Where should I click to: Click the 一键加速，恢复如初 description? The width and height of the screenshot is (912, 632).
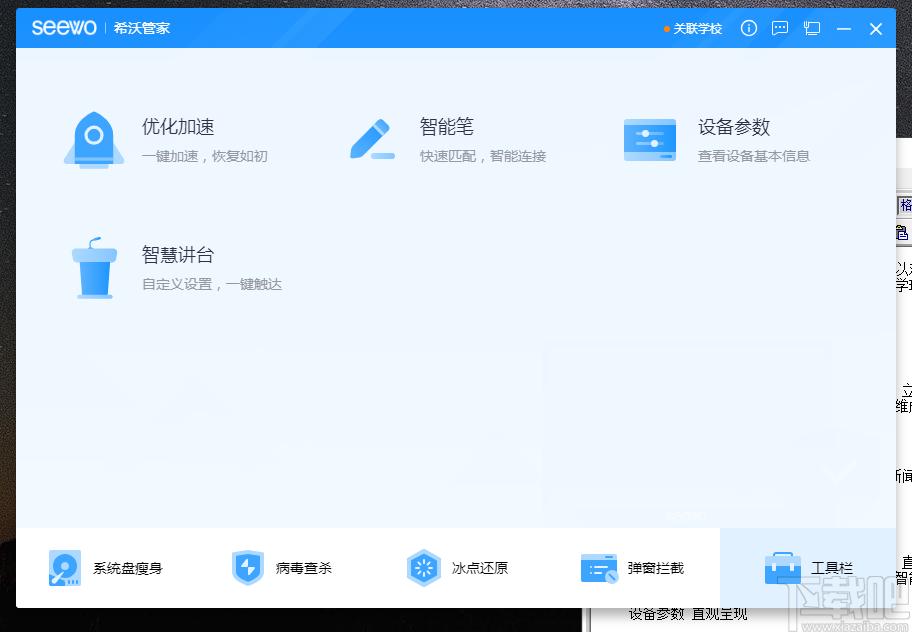click(x=205, y=156)
